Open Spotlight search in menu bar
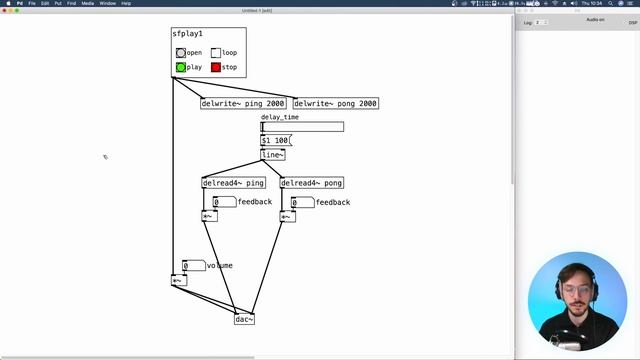The width and height of the screenshot is (640, 360). click(x=611, y=3)
